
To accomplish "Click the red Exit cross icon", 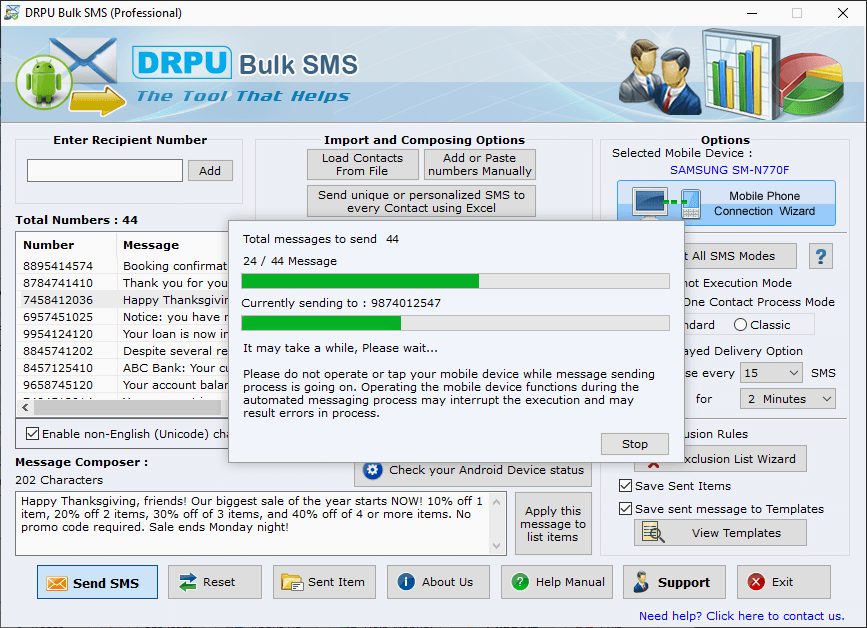I will pyautogui.click(x=756, y=582).
